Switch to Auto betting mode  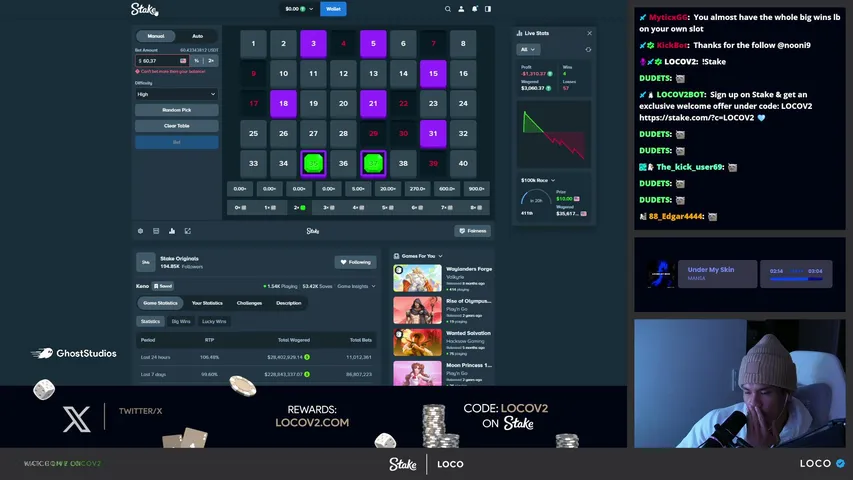tap(197, 36)
